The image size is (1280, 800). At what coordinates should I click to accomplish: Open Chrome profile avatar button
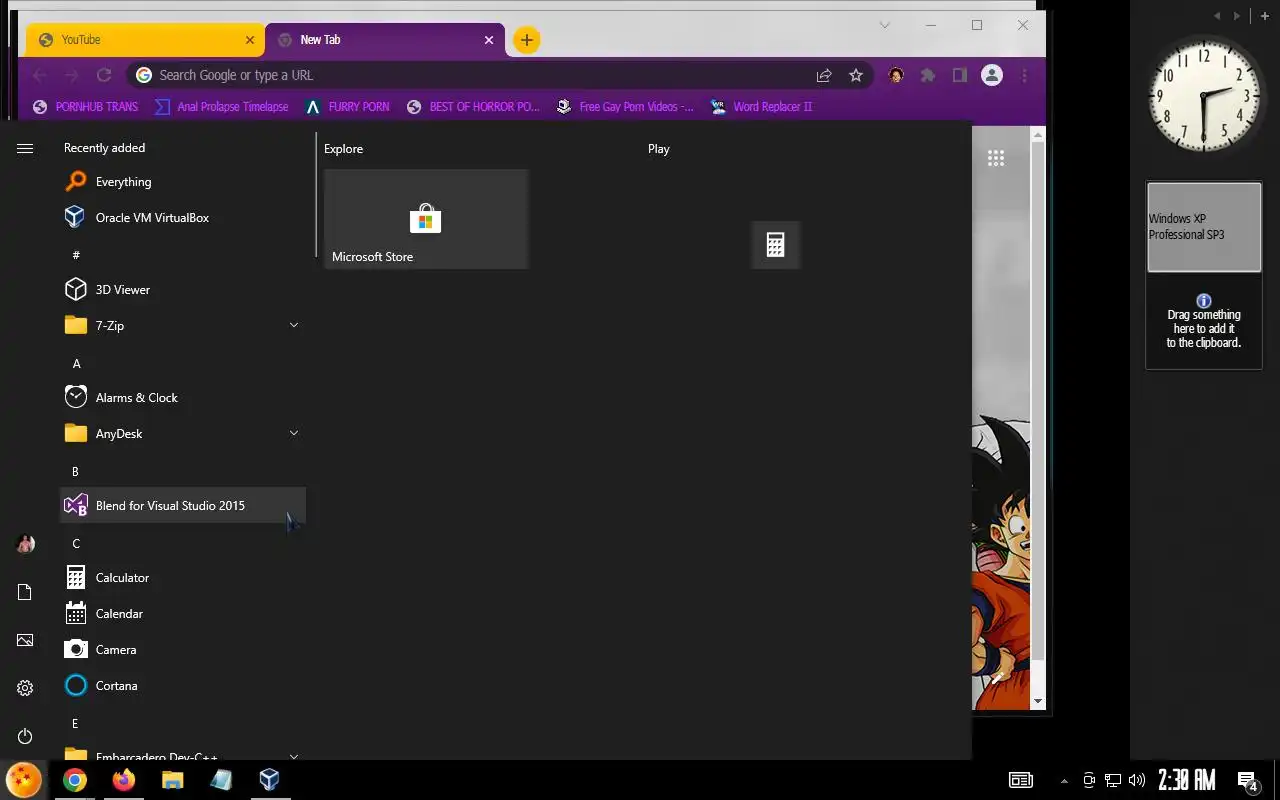[x=992, y=75]
